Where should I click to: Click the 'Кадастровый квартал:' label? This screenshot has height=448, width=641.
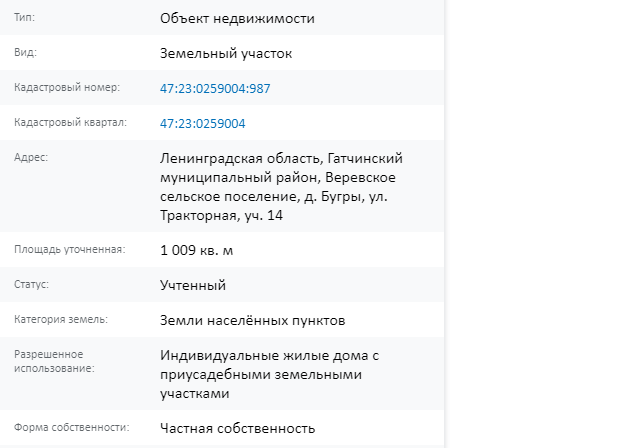[x=70, y=122]
